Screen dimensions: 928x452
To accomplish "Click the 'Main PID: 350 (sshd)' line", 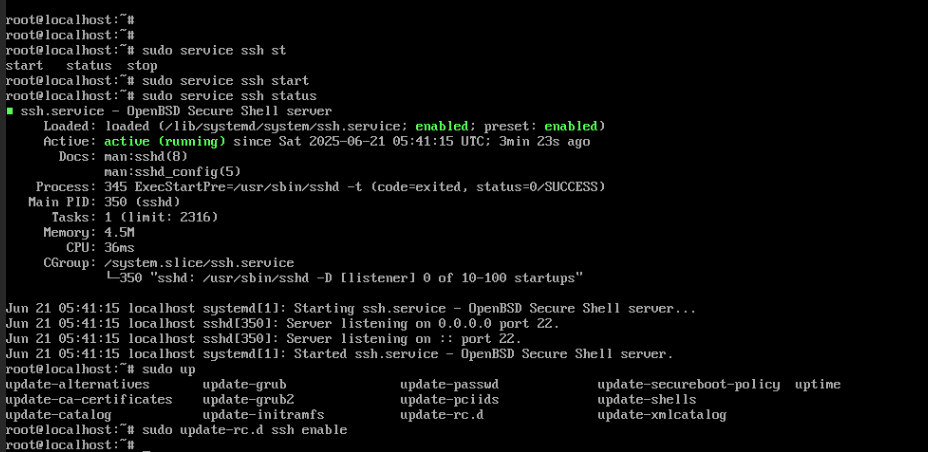I will 104,202.
